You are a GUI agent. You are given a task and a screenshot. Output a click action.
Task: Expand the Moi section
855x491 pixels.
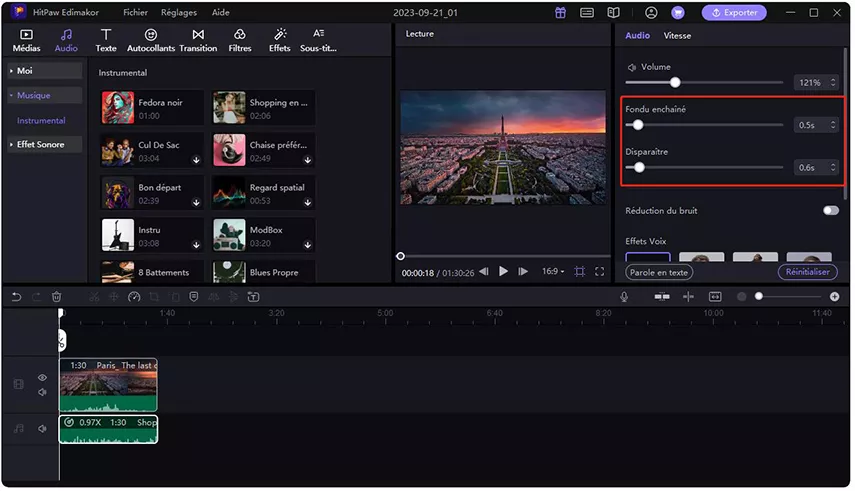(45, 71)
